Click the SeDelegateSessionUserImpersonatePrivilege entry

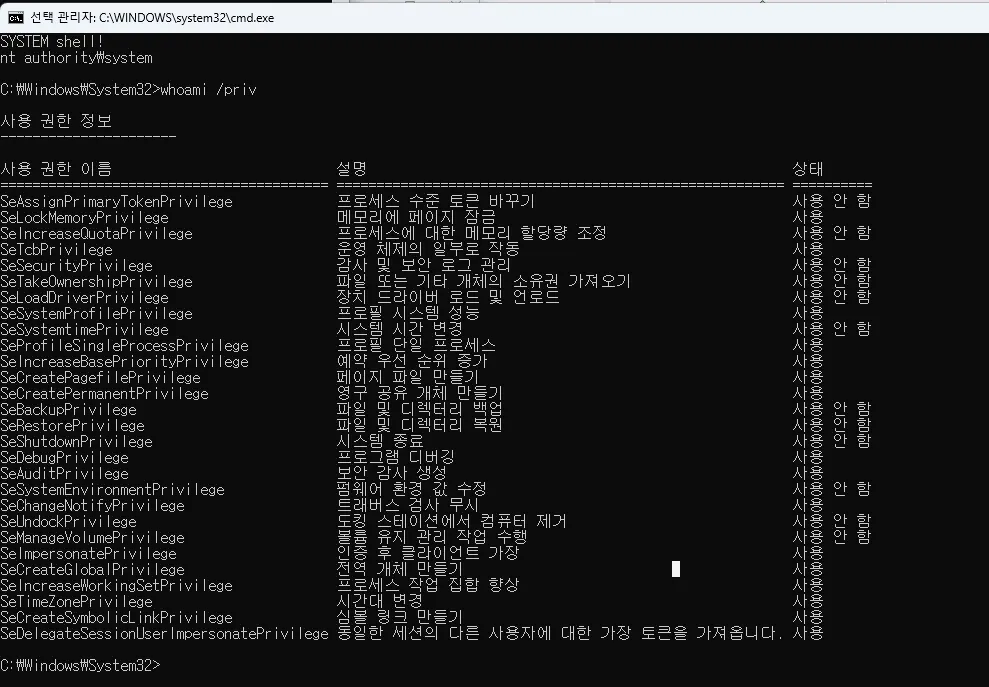click(164, 633)
